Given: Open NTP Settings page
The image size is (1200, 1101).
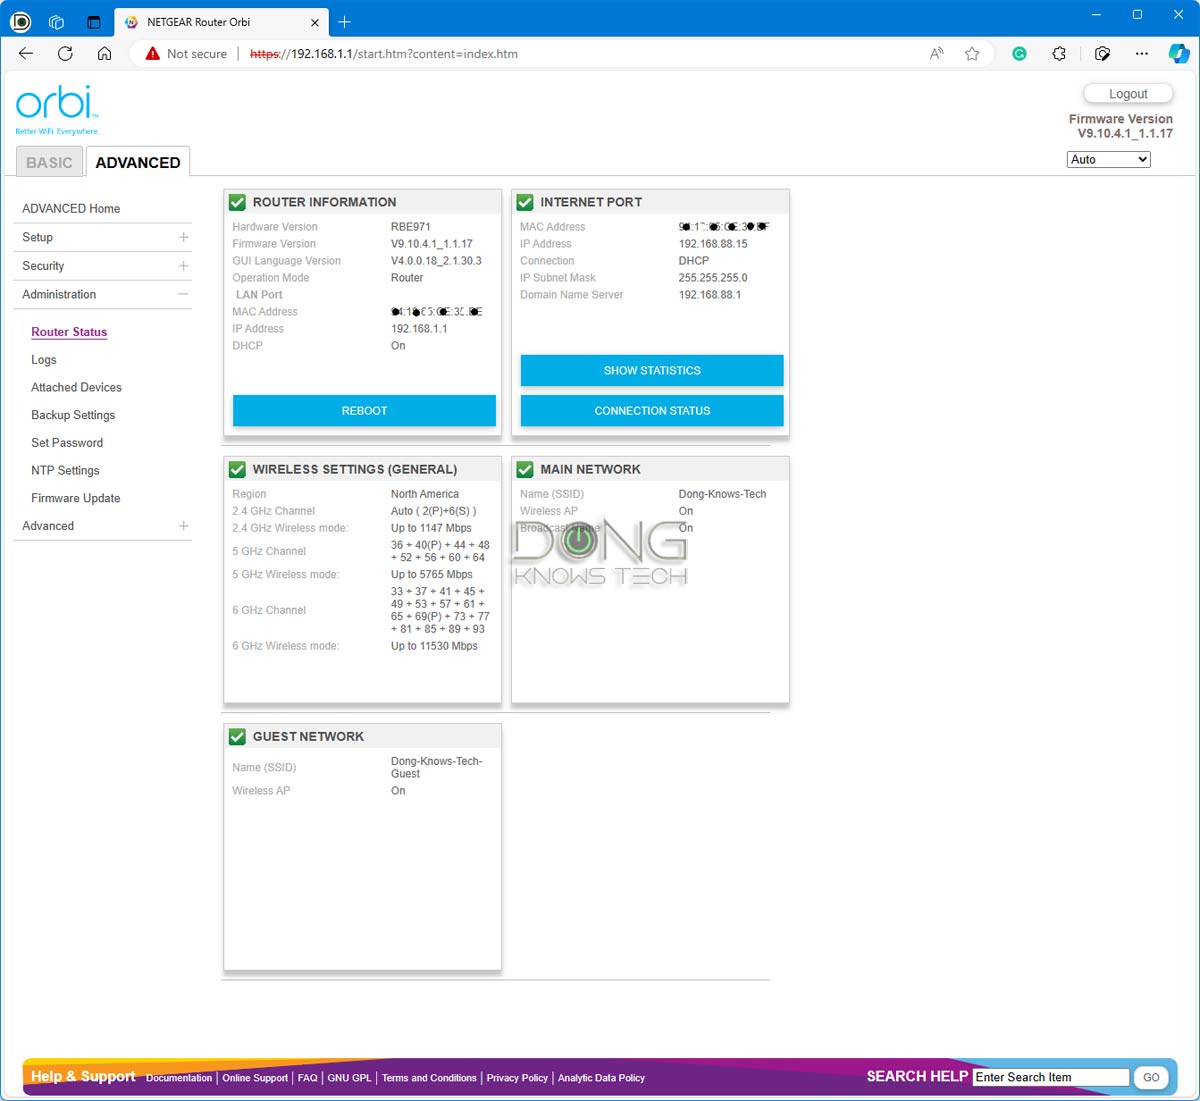Looking at the screenshot, I should coord(65,470).
